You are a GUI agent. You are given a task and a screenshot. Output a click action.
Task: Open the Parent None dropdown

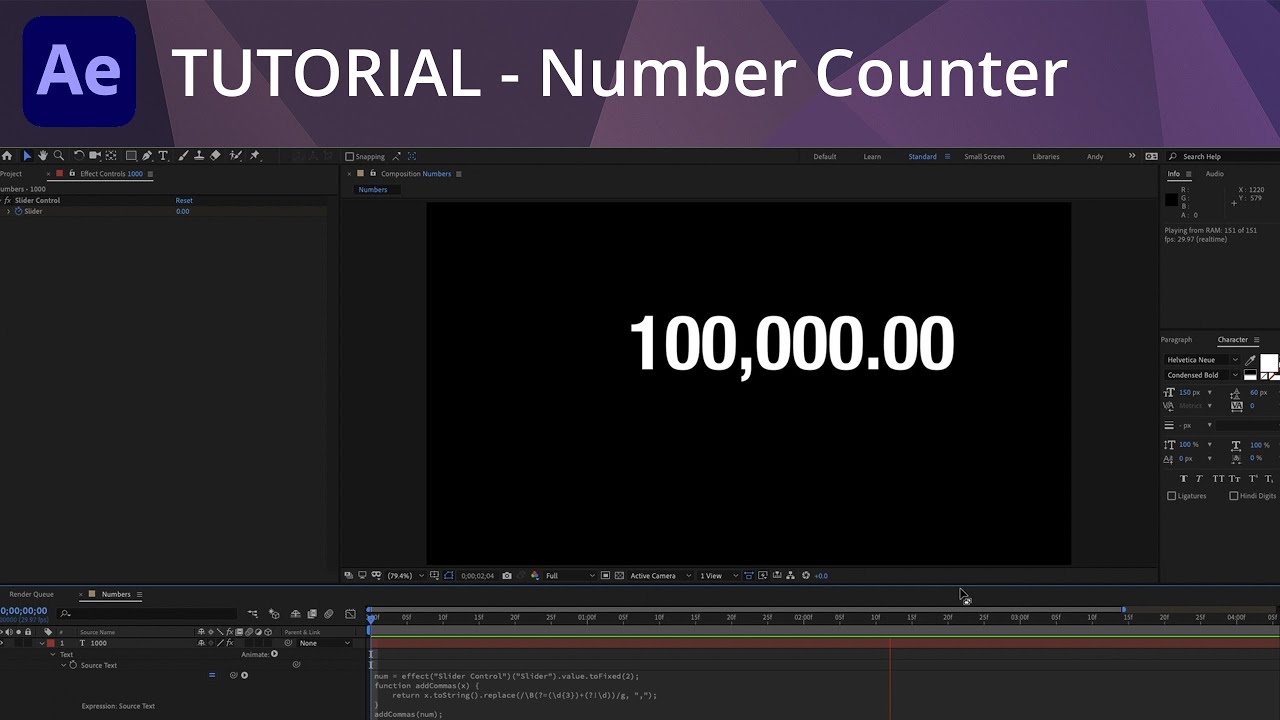pyautogui.click(x=325, y=643)
